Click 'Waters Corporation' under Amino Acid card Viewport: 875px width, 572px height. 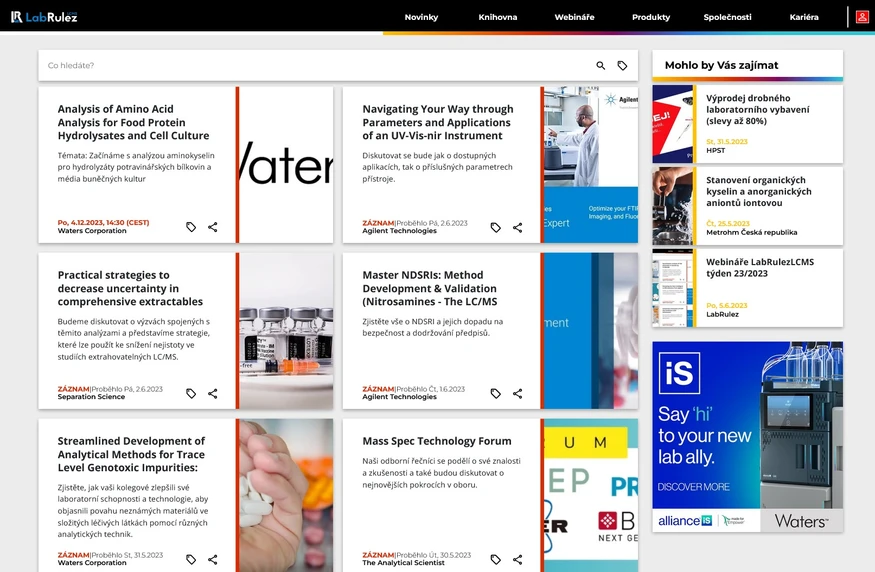click(x=92, y=231)
